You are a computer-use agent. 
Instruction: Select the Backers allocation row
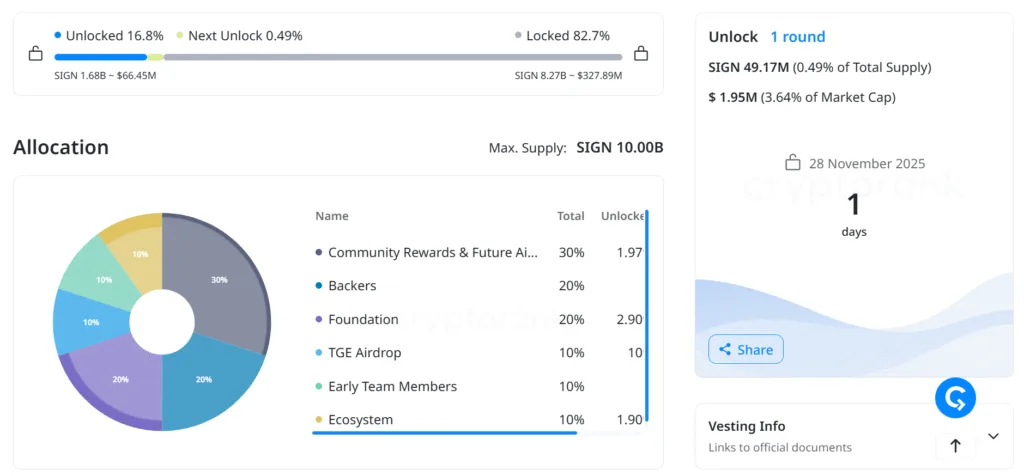click(479, 285)
